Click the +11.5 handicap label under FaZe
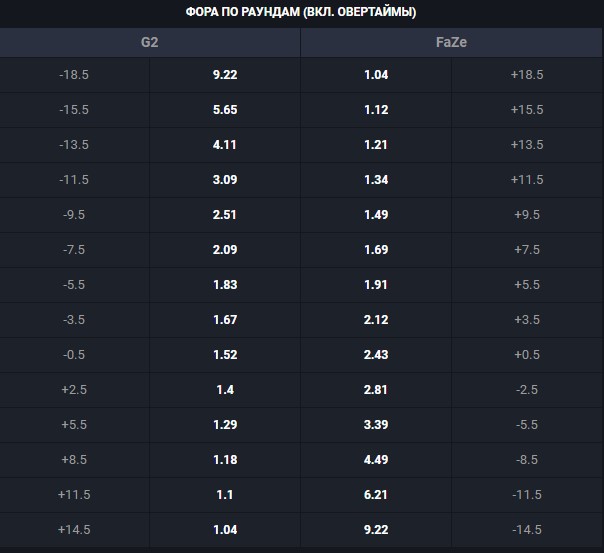The height and width of the screenshot is (553, 604). coord(527,180)
